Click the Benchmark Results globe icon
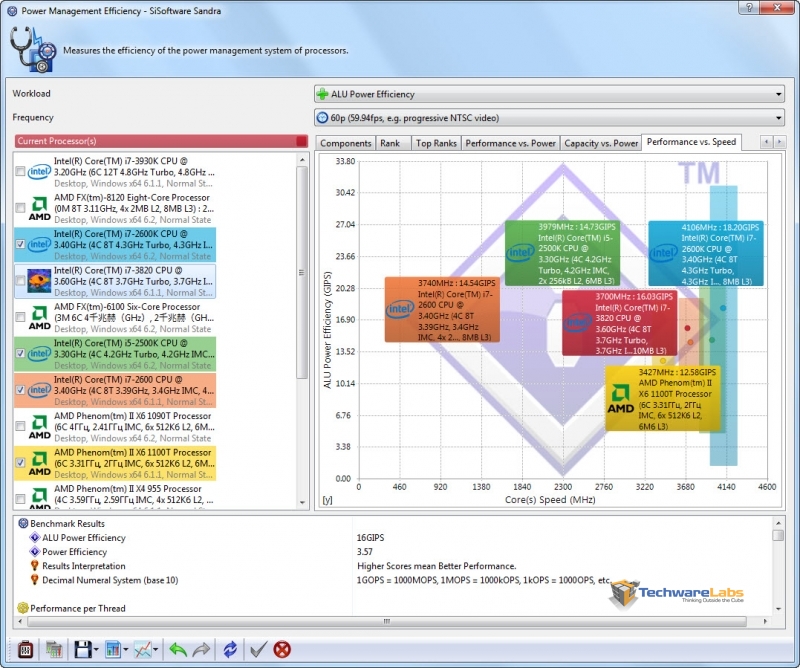 [x=23, y=523]
